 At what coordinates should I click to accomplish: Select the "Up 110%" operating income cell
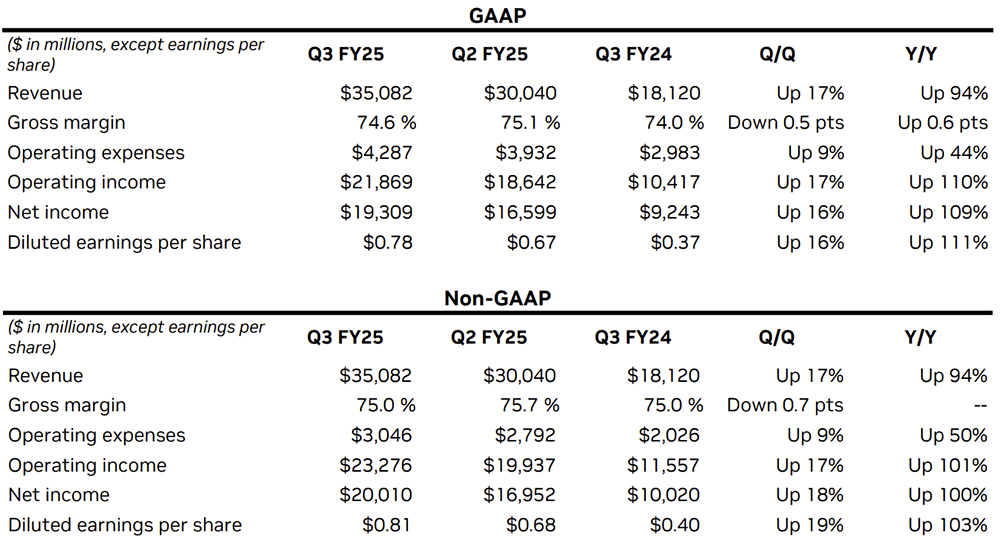point(948,183)
